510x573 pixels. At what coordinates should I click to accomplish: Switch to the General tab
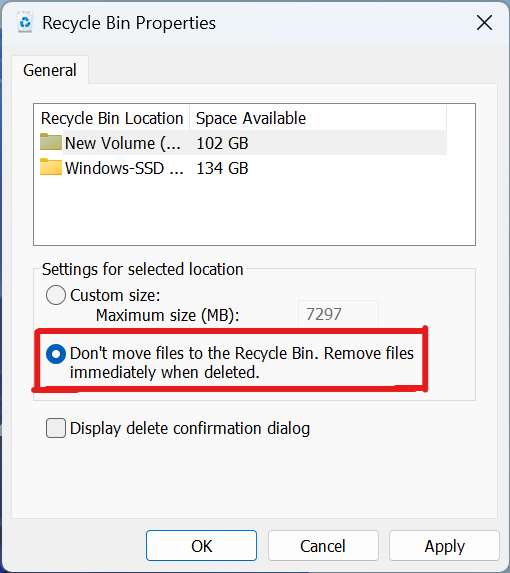(50, 70)
